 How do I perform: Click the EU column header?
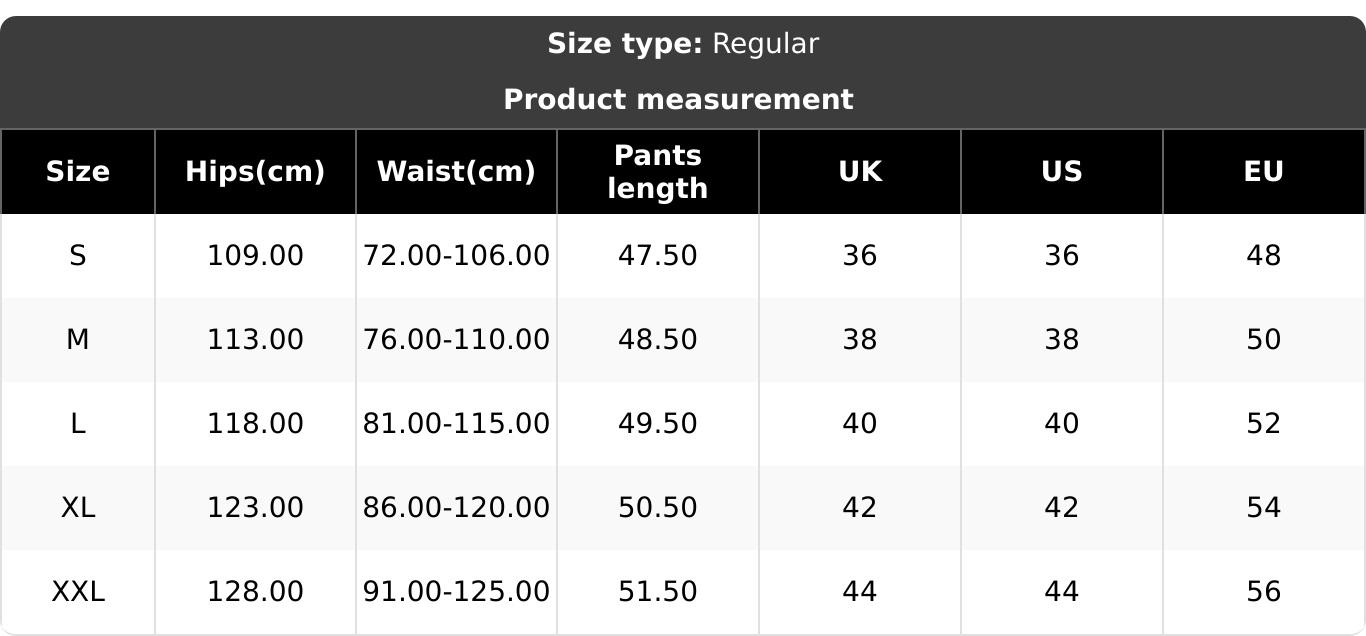coord(1264,172)
